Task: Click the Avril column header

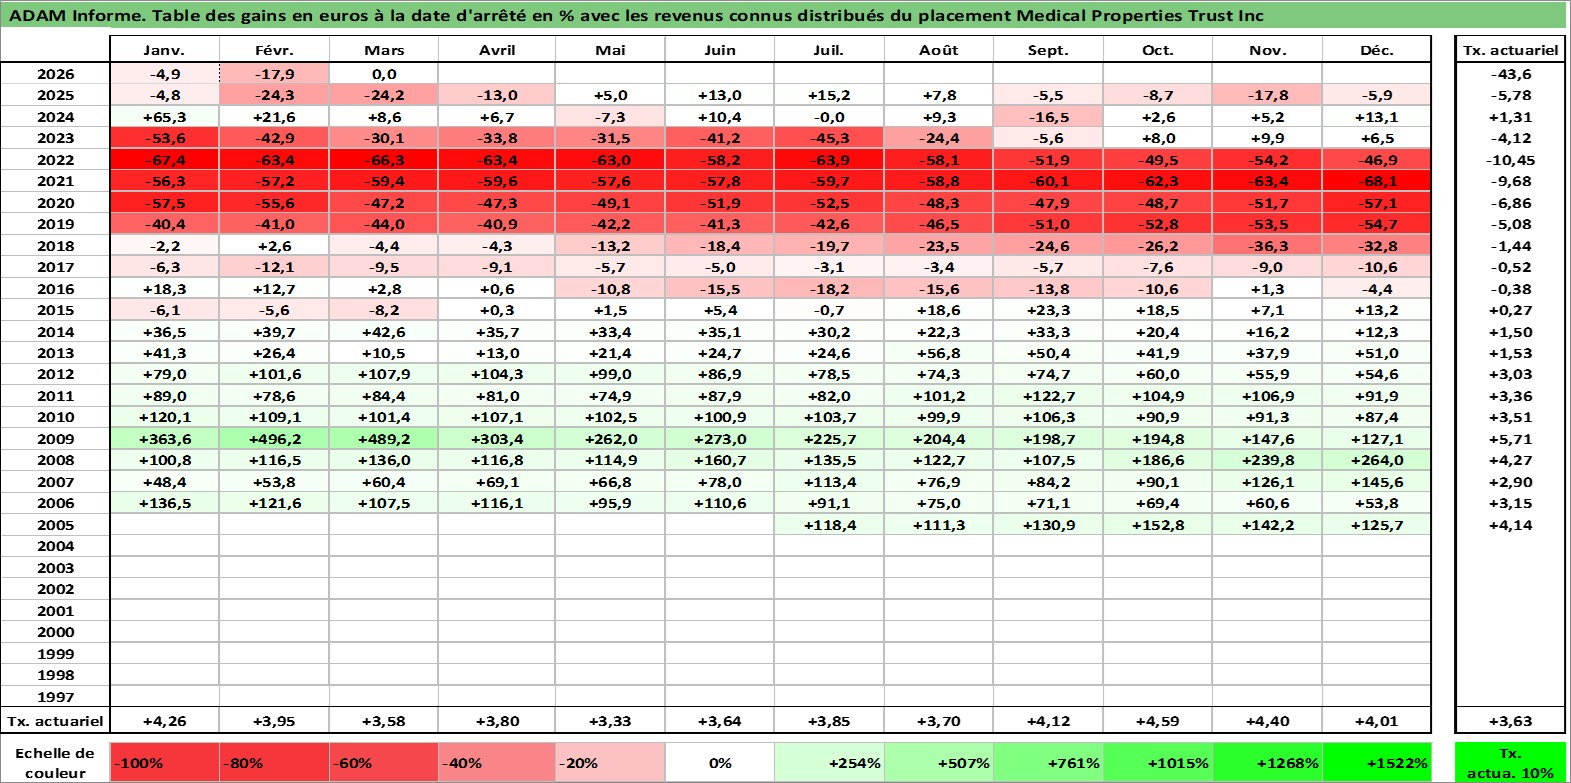Action: click(497, 50)
